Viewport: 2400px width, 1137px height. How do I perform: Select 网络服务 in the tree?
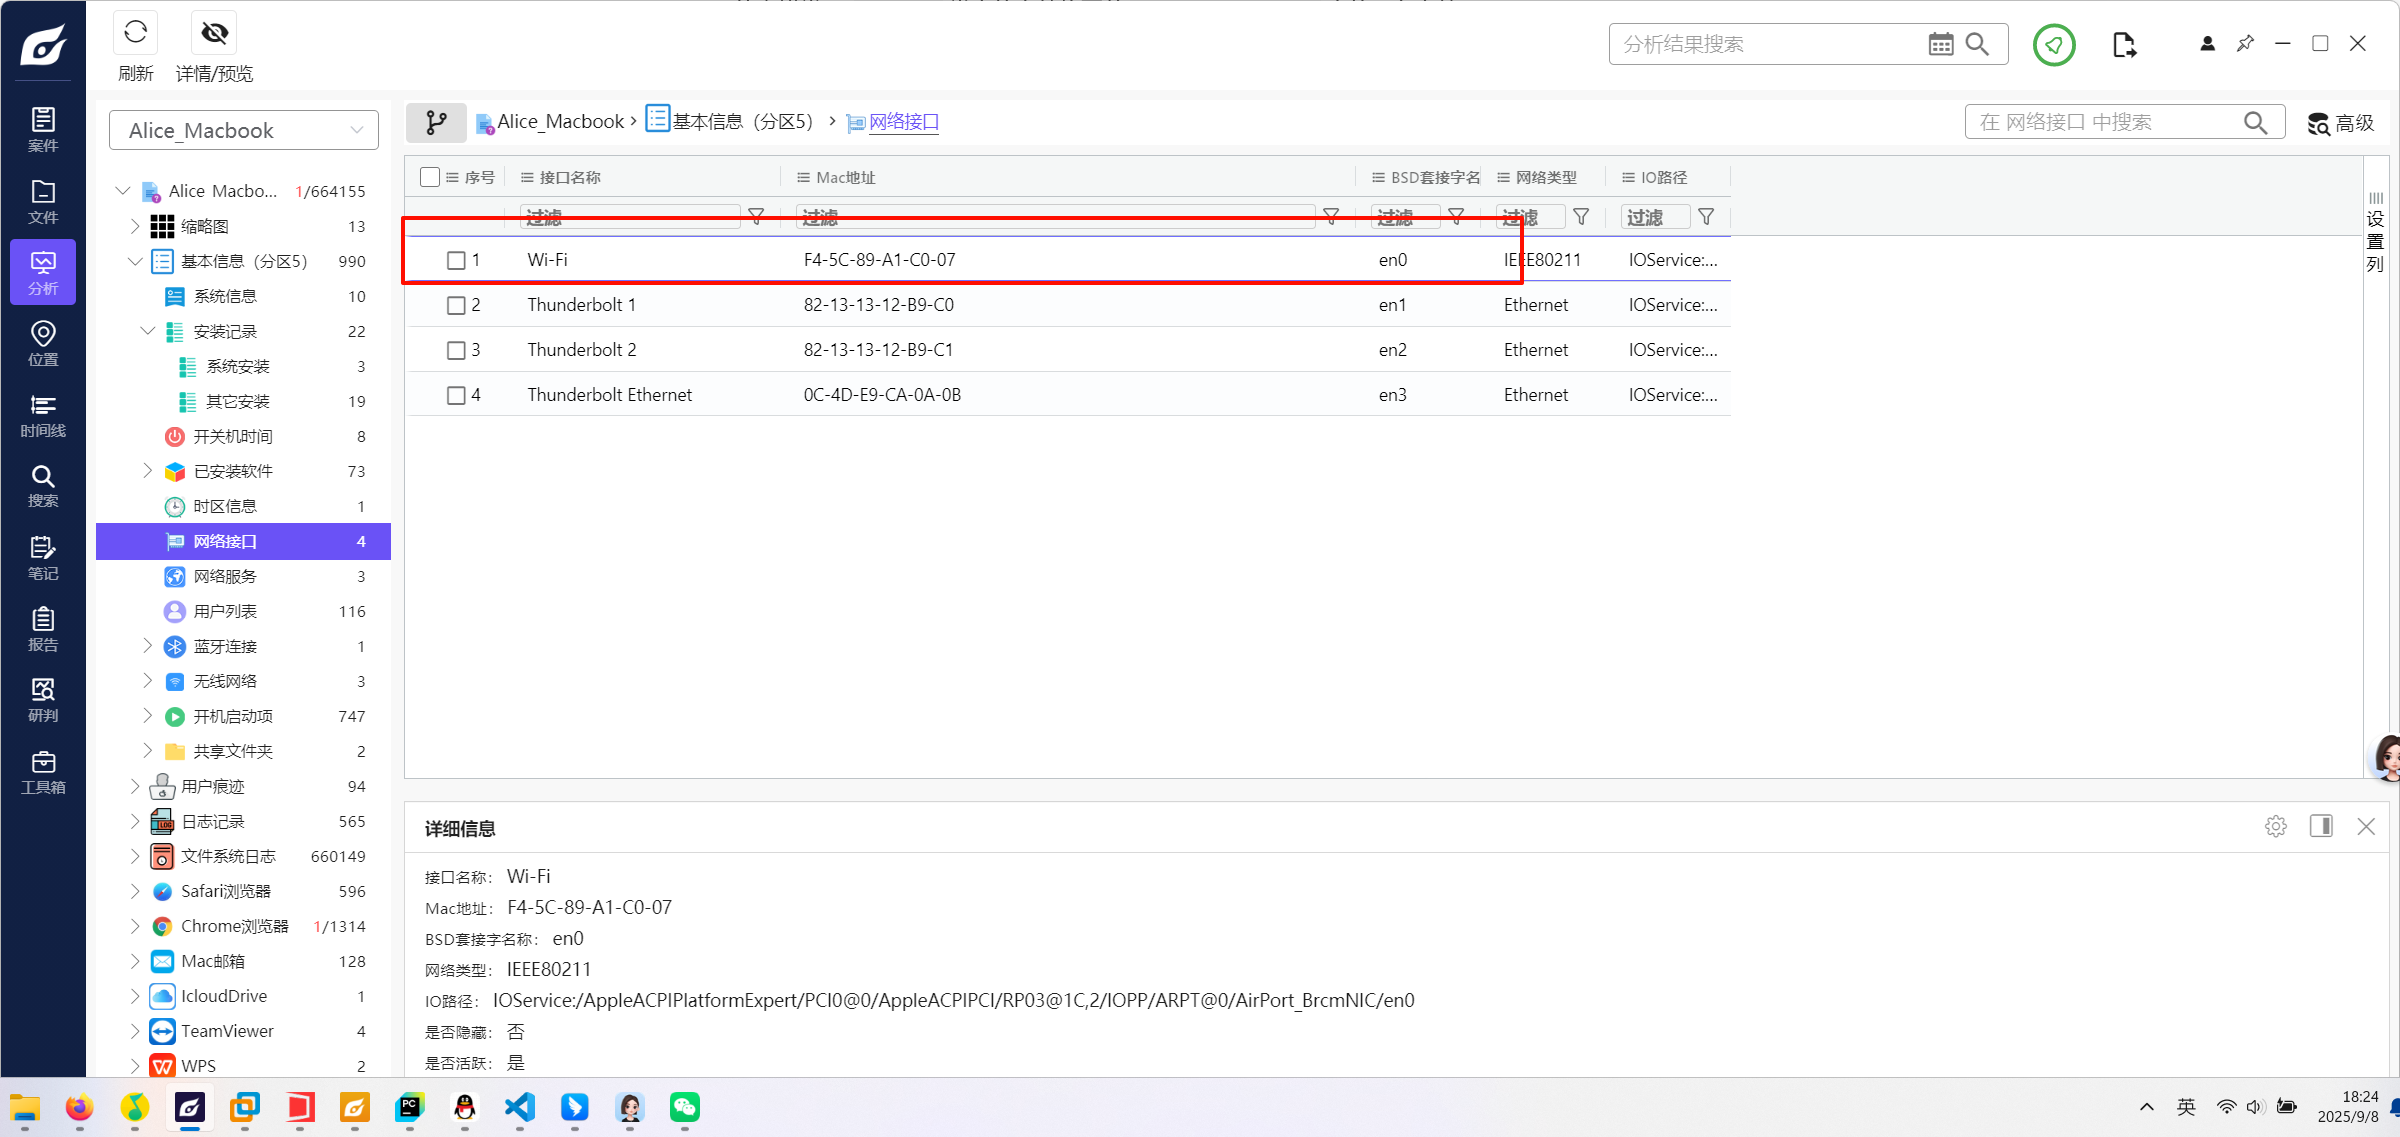pos(225,576)
